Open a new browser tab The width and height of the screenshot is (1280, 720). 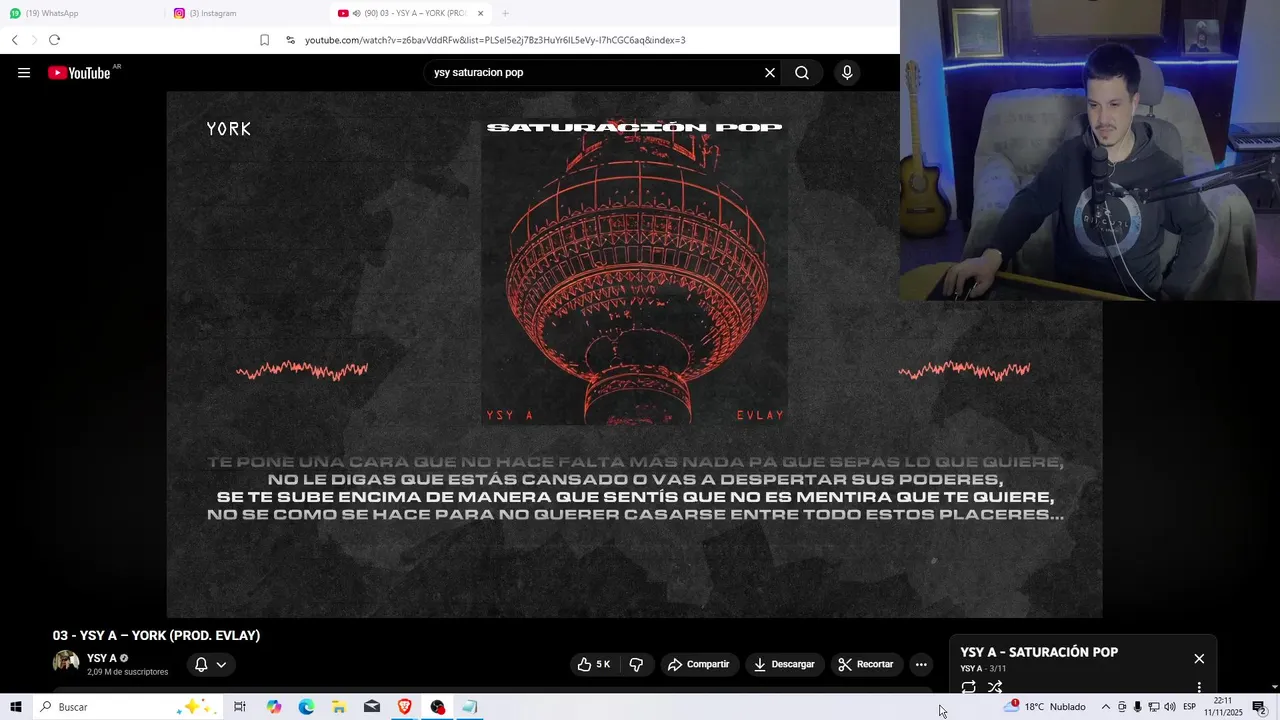pyautogui.click(x=505, y=13)
